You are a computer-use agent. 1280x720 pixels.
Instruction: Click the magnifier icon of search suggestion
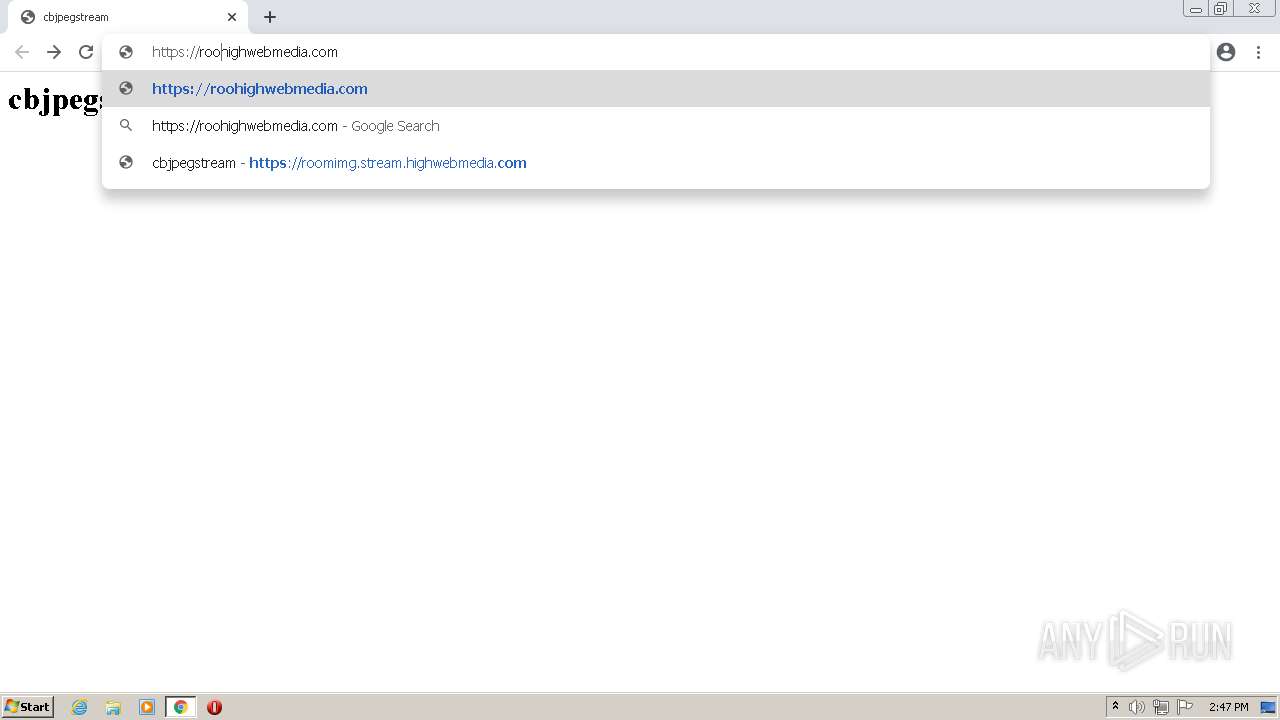[x=126, y=126]
